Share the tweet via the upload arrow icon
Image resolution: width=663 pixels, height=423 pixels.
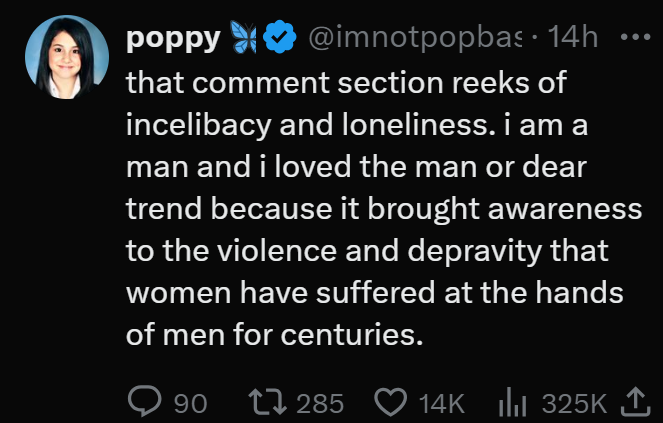636,402
